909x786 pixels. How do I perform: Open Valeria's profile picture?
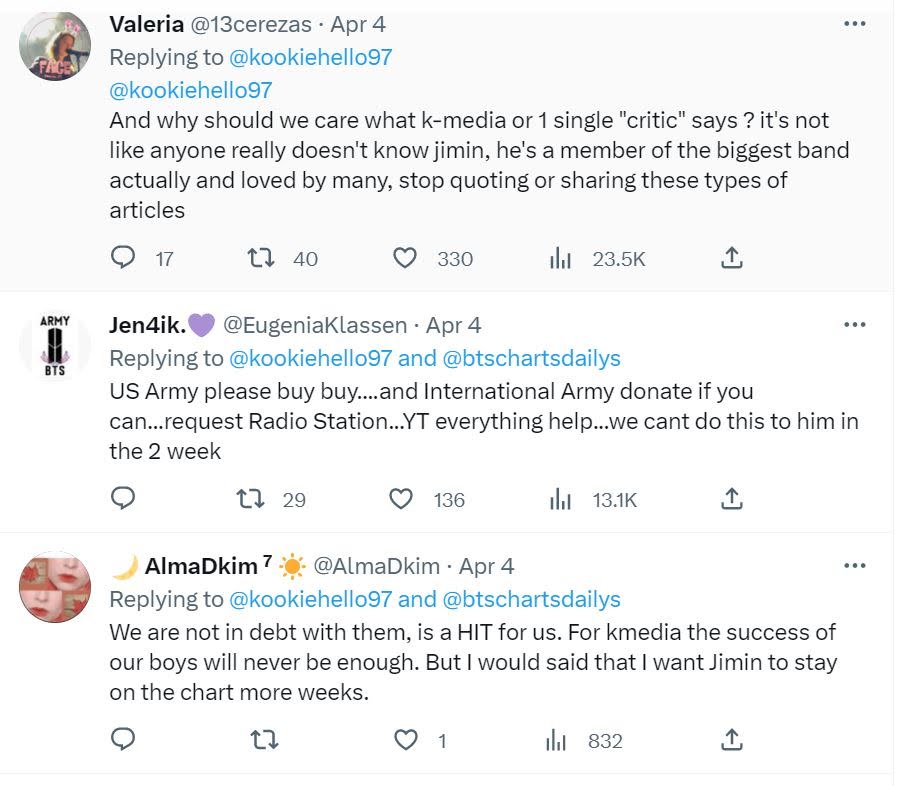[x=55, y=46]
